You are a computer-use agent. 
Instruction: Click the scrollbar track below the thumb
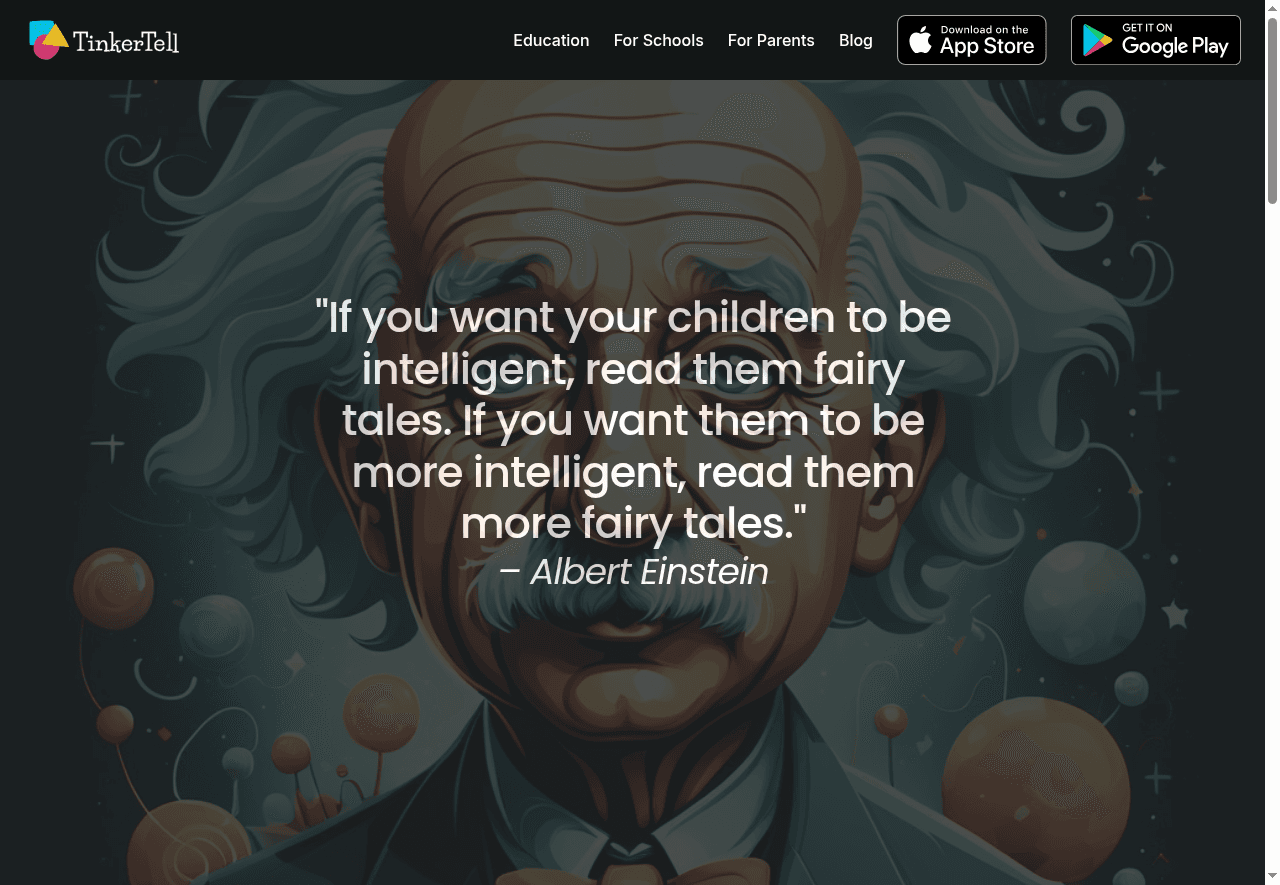pos(1272,540)
